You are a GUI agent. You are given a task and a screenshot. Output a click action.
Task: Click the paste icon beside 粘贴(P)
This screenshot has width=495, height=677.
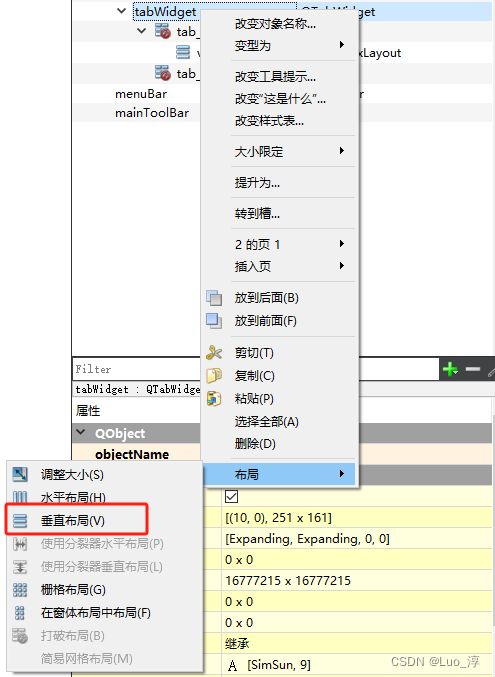(x=214, y=399)
